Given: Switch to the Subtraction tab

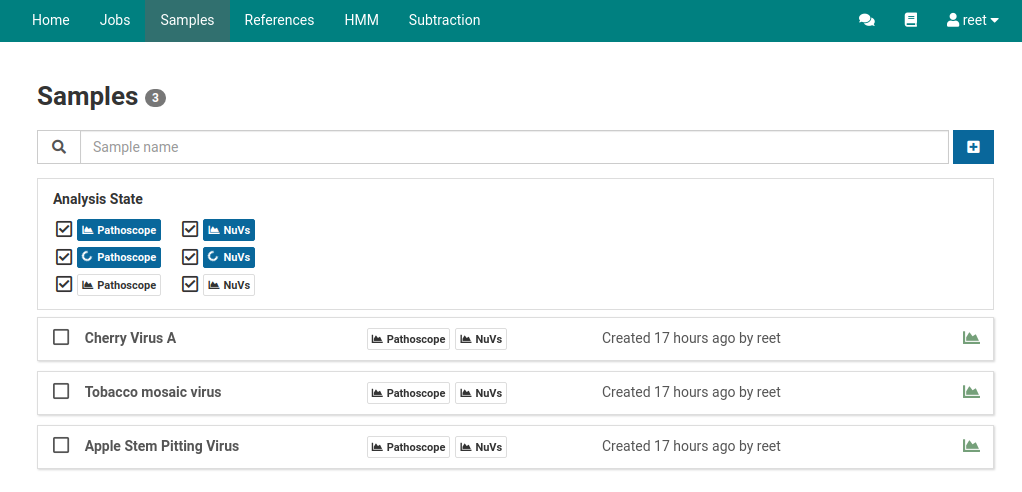Looking at the screenshot, I should 444,20.
